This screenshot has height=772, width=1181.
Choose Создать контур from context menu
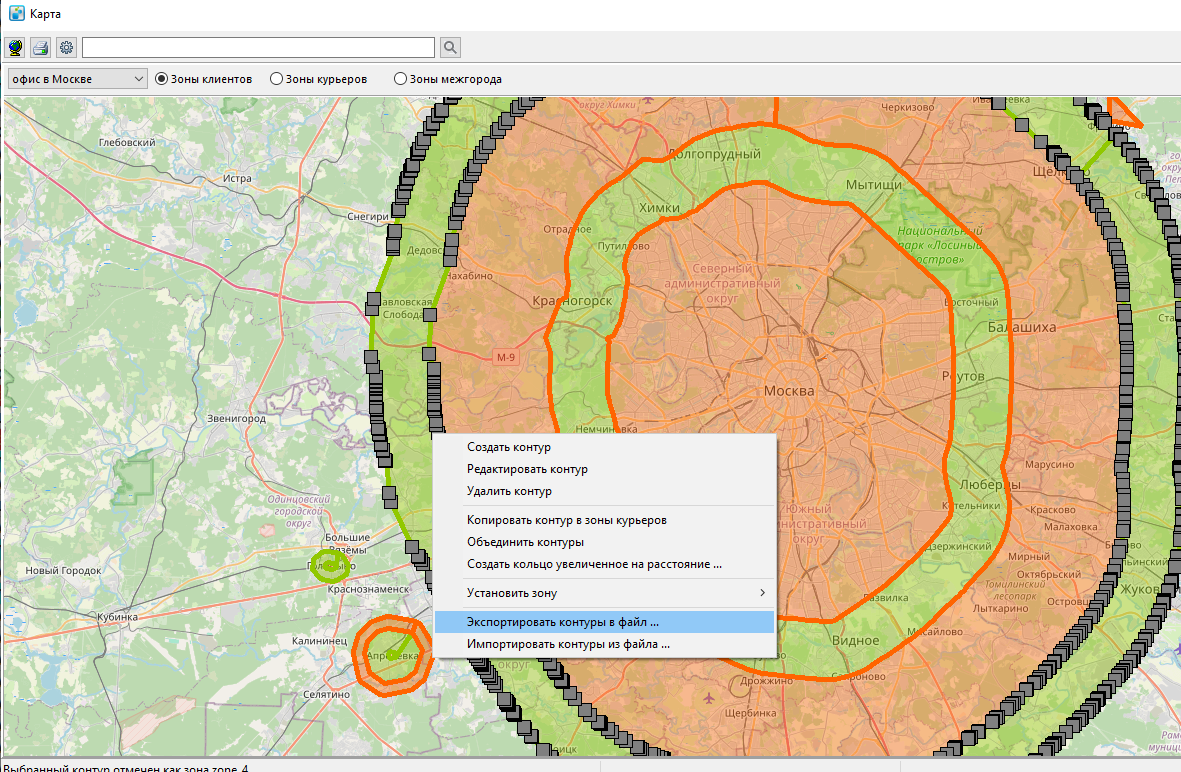point(509,447)
